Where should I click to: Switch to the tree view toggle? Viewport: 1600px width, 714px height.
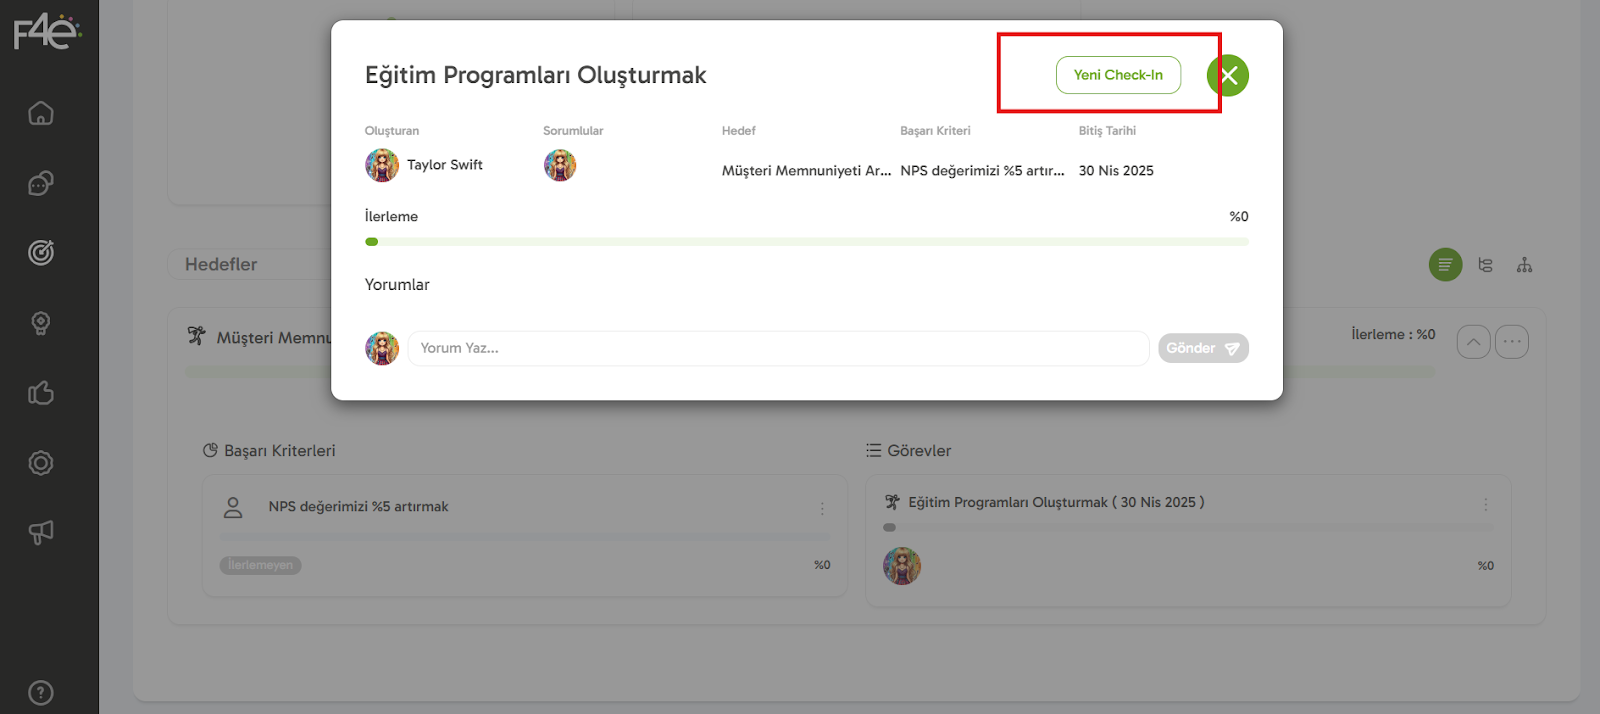pyautogui.click(x=1485, y=265)
